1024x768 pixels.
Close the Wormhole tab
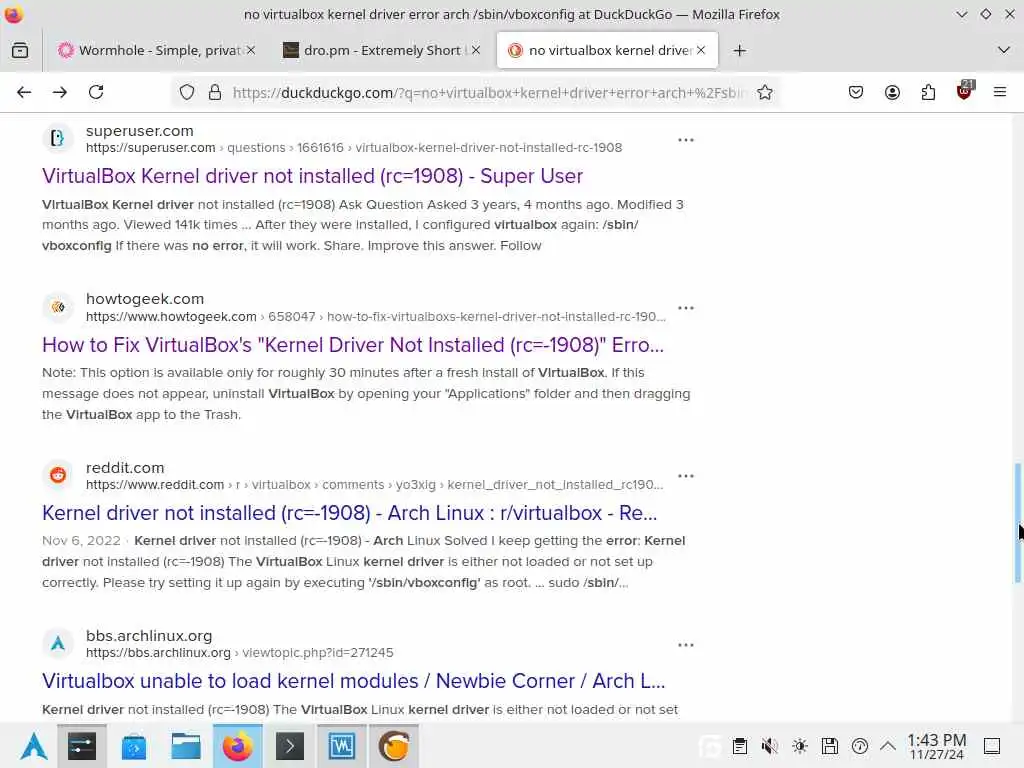pyautogui.click(x=251, y=50)
